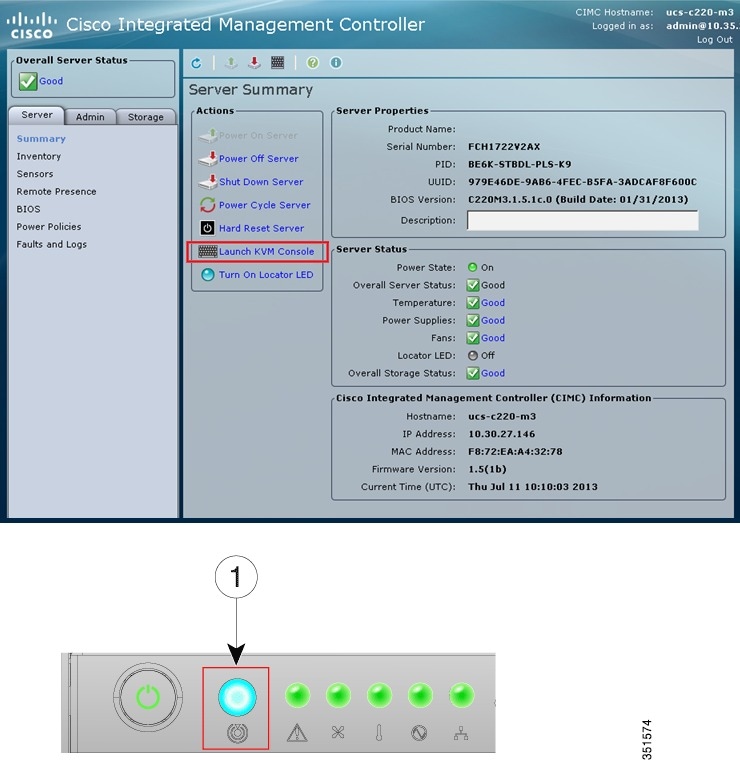
Task: Click the Server Summary heading
Action: point(251,90)
